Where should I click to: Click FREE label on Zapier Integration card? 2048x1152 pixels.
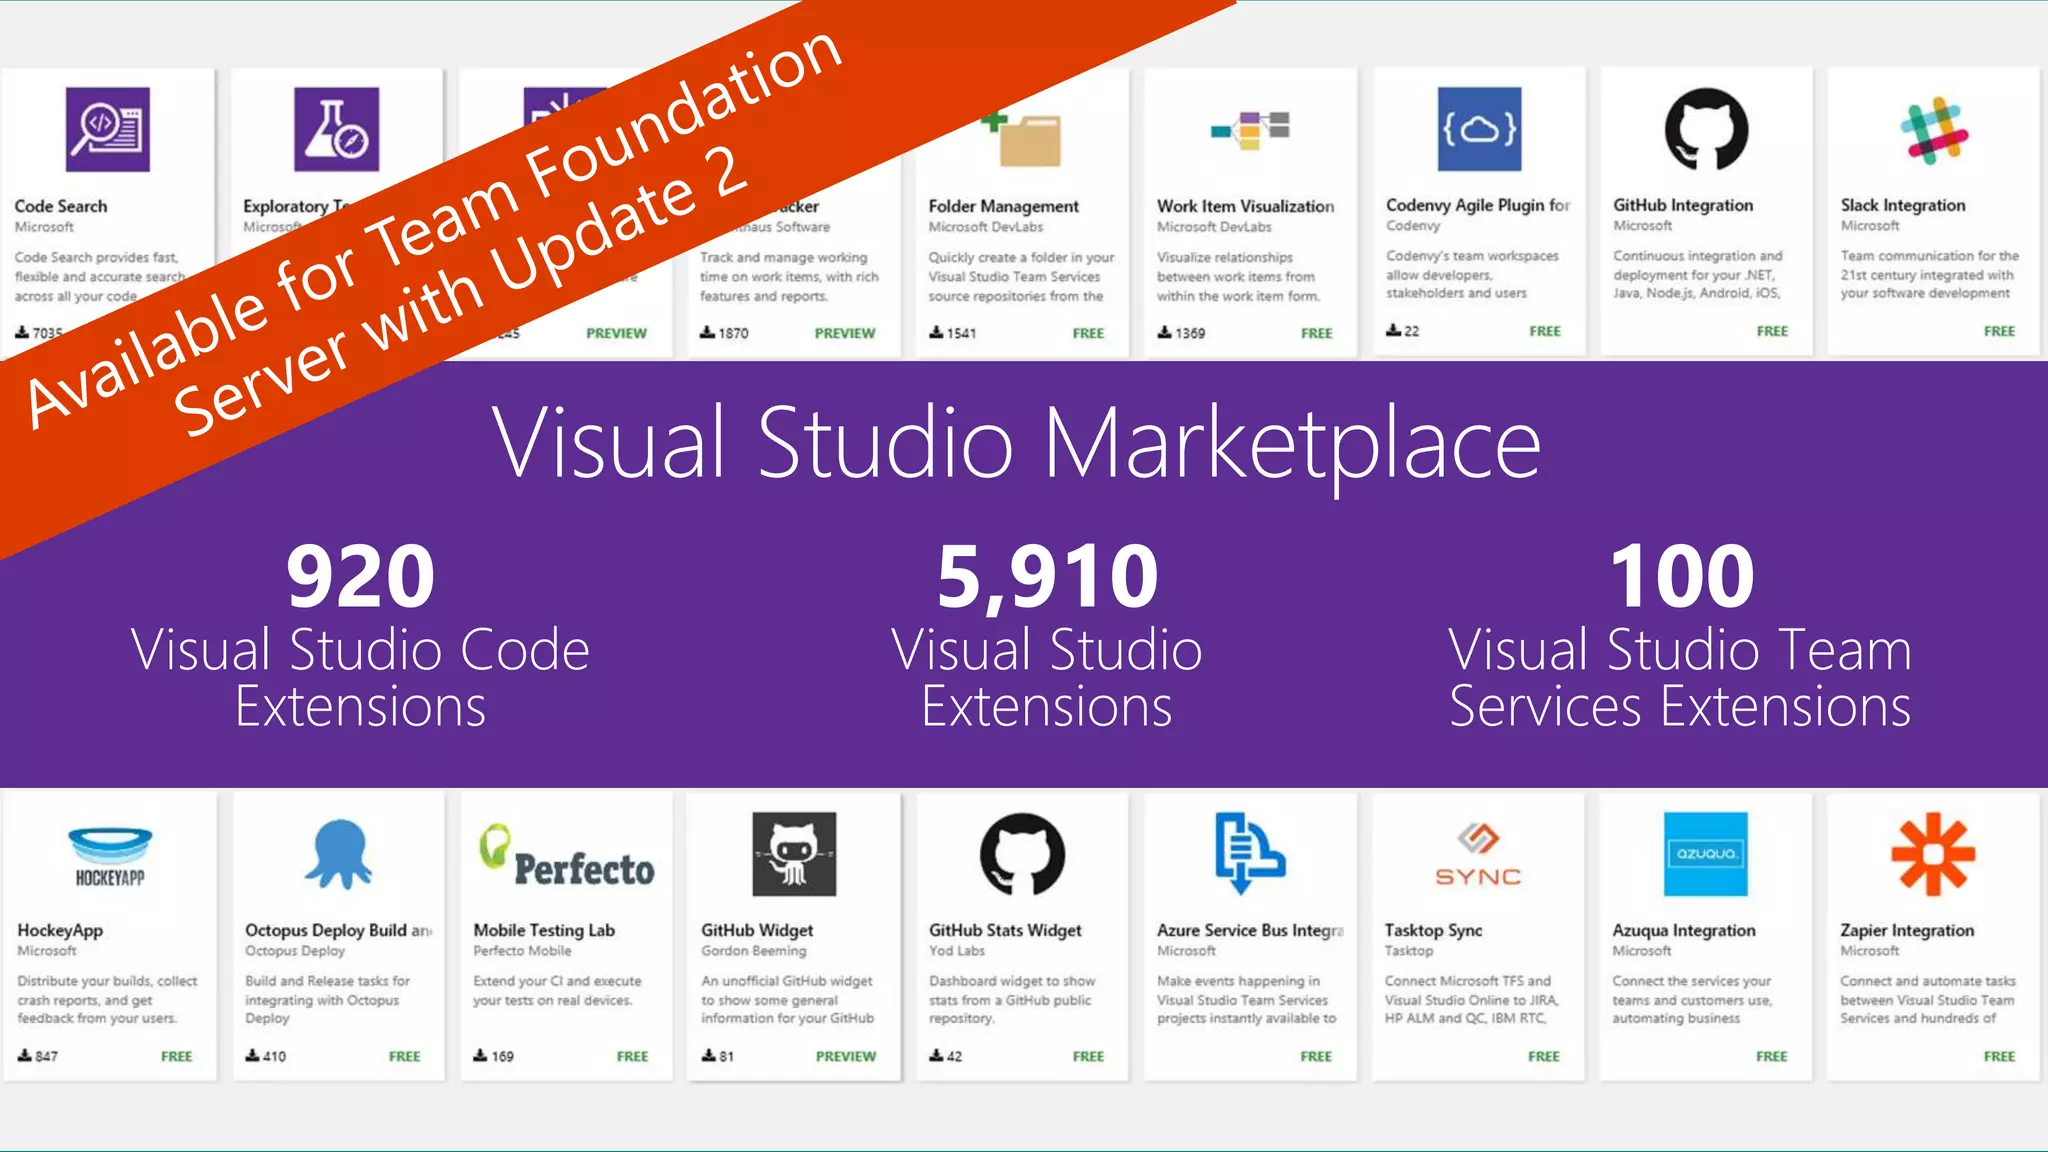(2000, 1056)
